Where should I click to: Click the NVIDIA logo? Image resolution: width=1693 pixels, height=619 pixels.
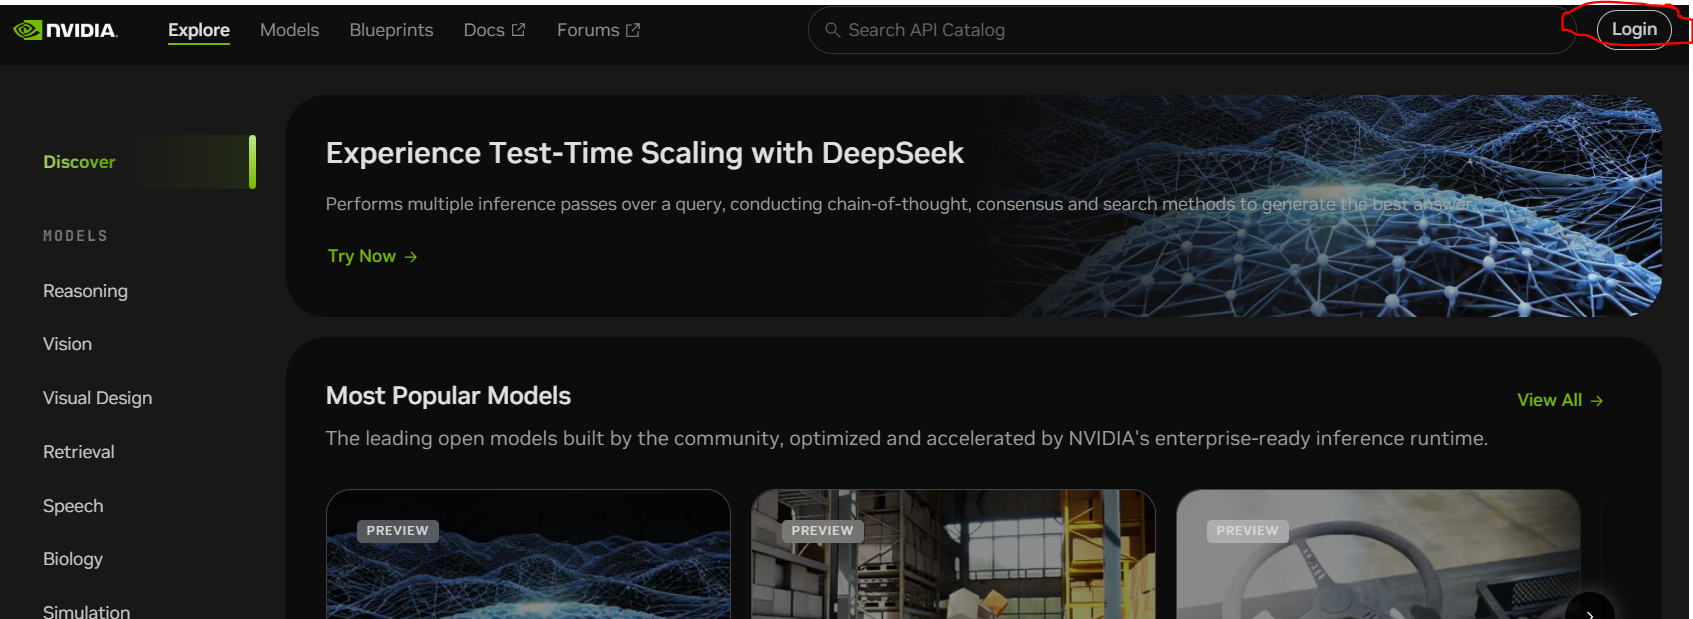[x=66, y=30]
